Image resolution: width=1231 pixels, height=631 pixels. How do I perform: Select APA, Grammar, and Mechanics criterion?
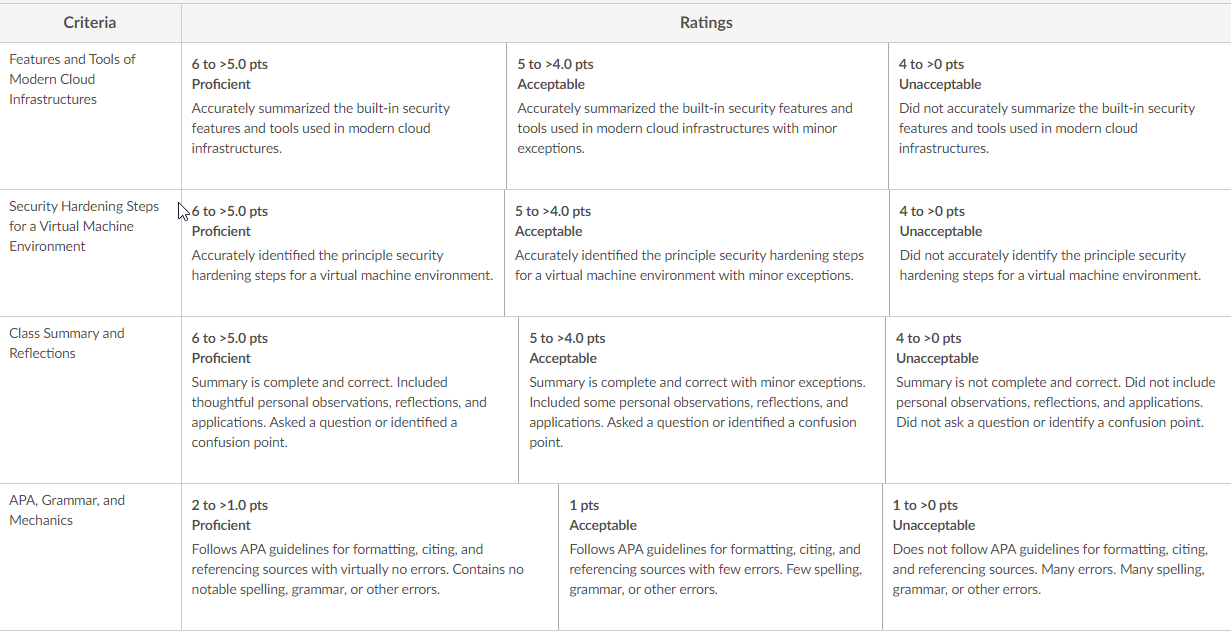coord(90,556)
